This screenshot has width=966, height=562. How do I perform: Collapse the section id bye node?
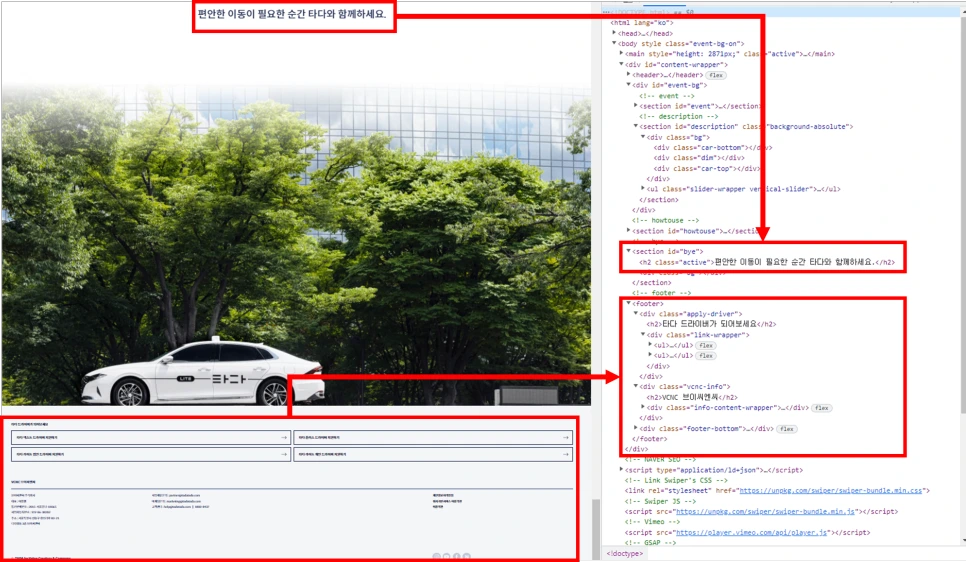pyautogui.click(x=628, y=251)
